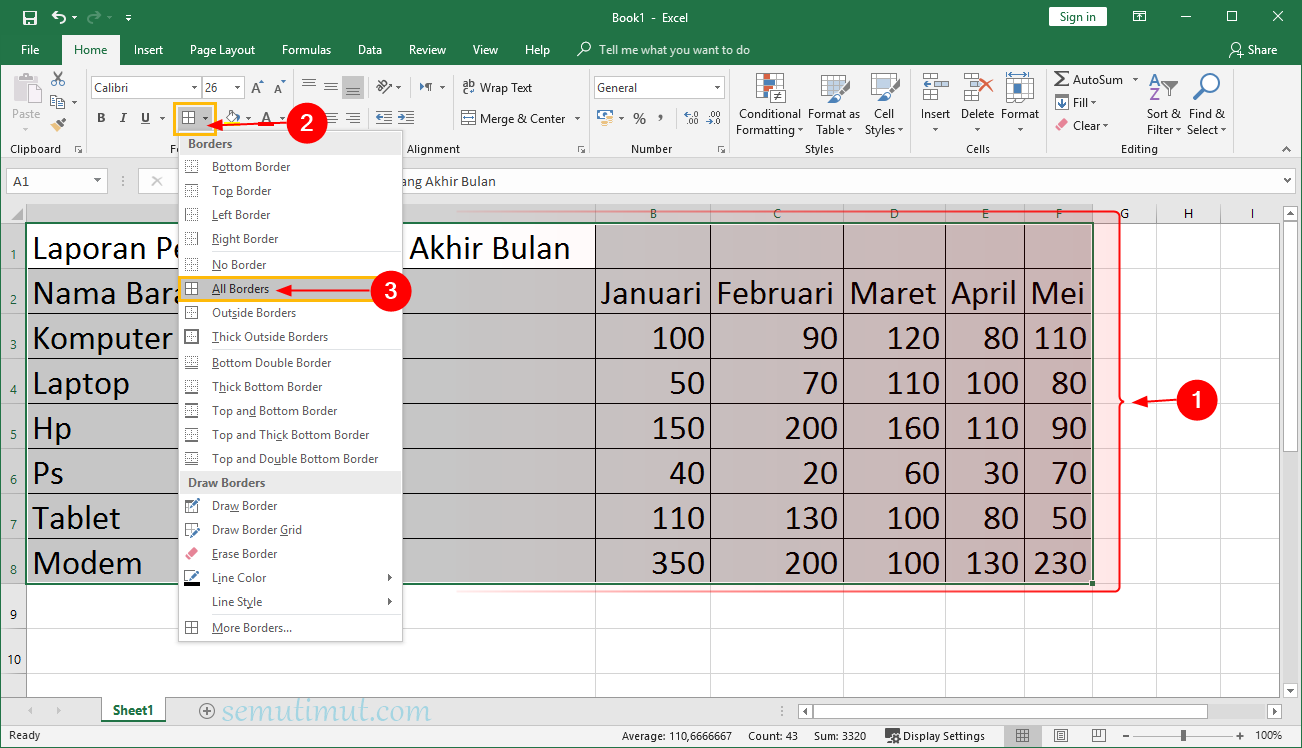Expand the Borders button dropdown arrow
The height and width of the screenshot is (748, 1302).
(206, 119)
